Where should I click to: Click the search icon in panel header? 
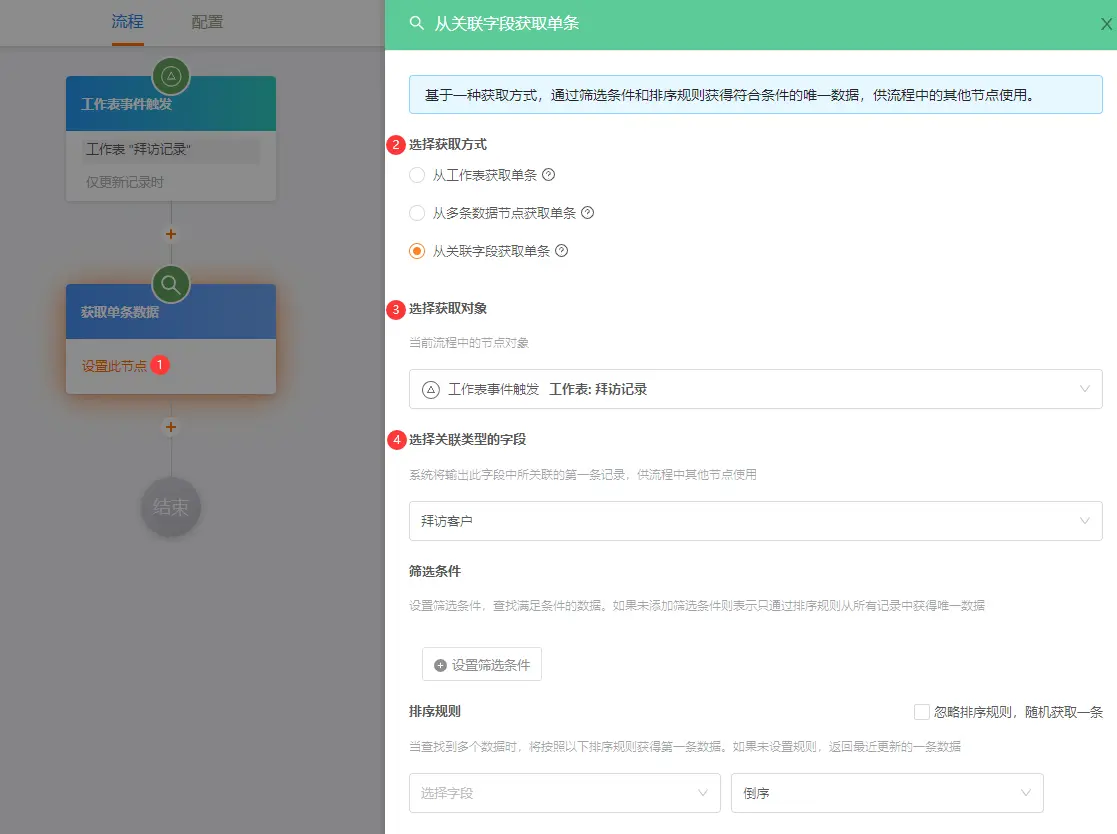point(417,24)
